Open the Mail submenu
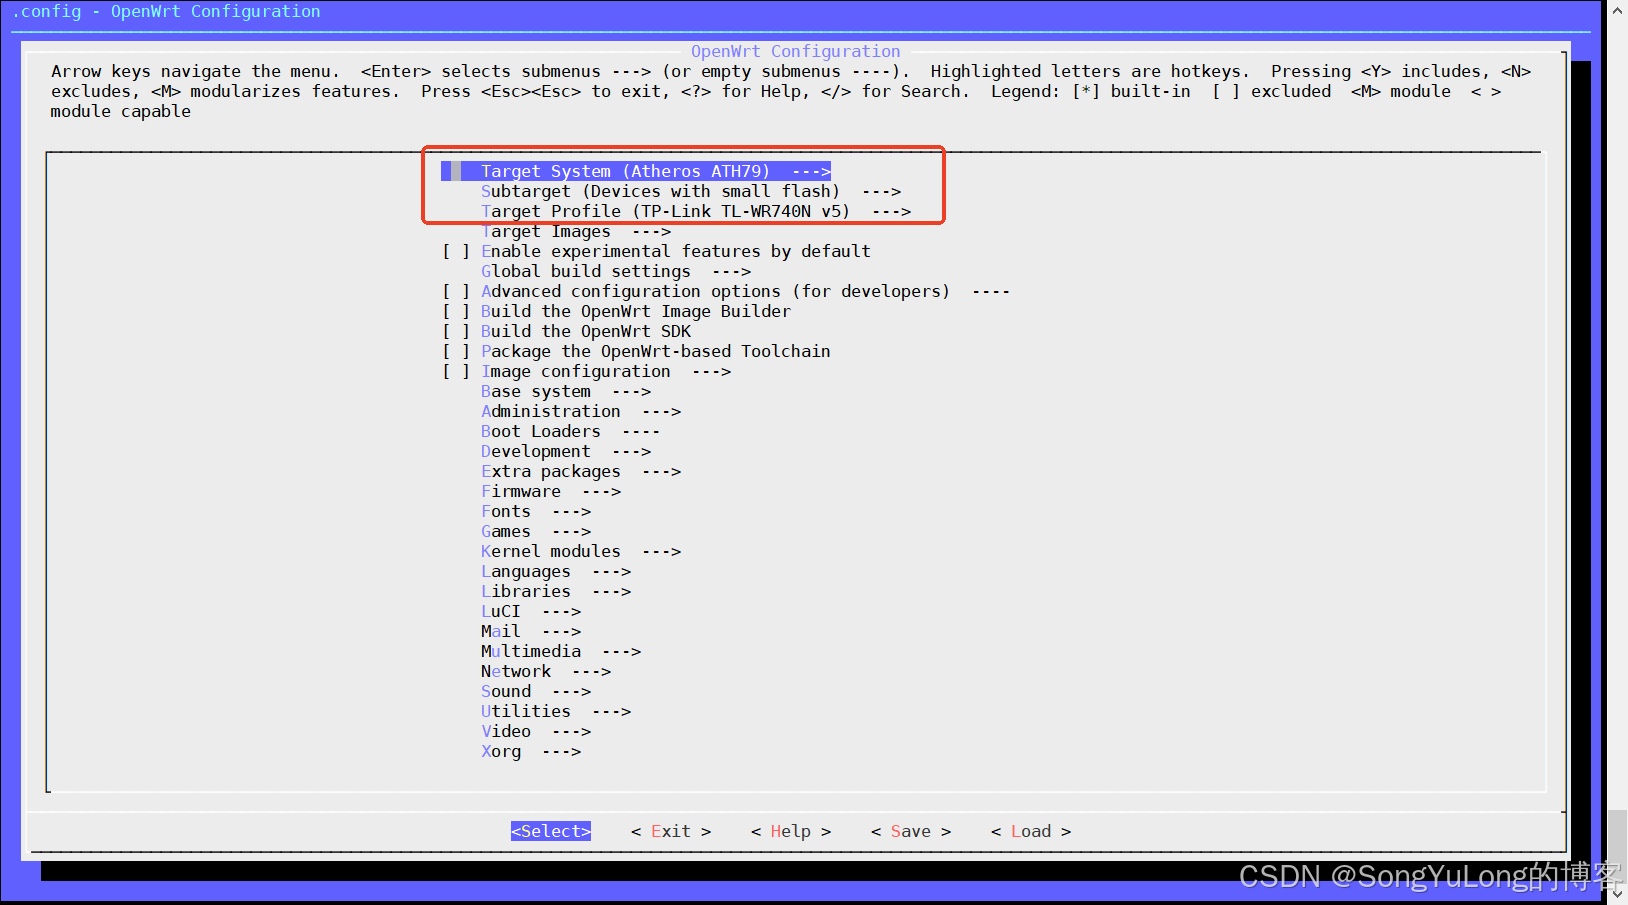Viewport: 1628px width, 905px height. click(x=531, y=631)
